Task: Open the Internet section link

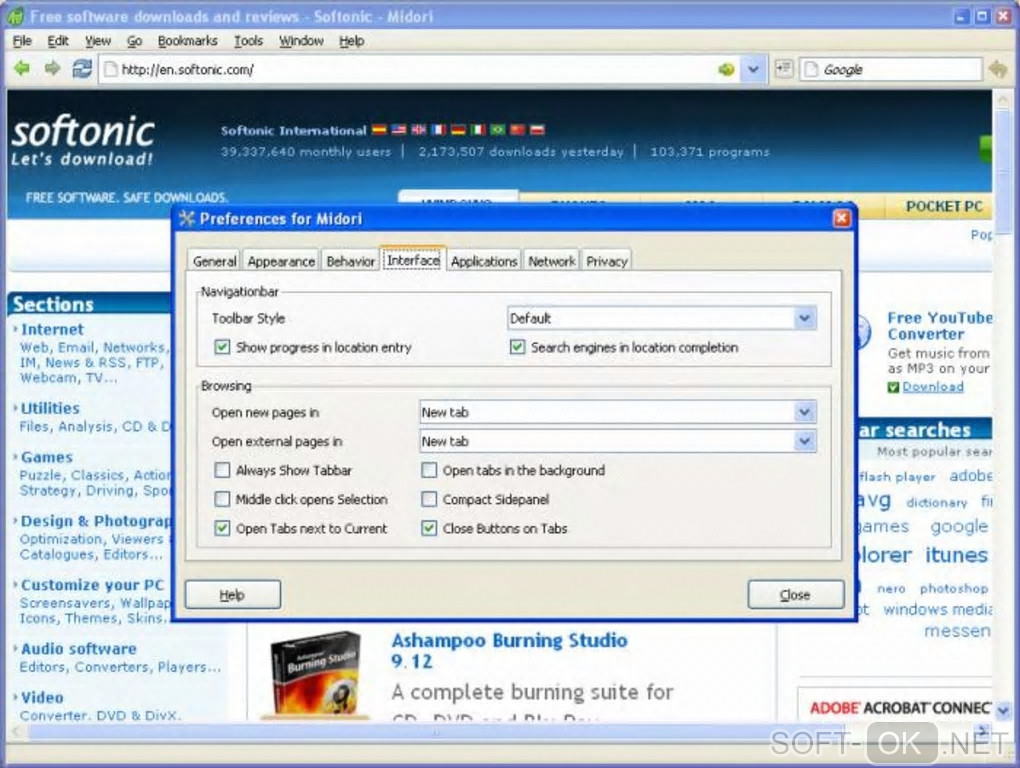Action: click(x=52, y=330)
